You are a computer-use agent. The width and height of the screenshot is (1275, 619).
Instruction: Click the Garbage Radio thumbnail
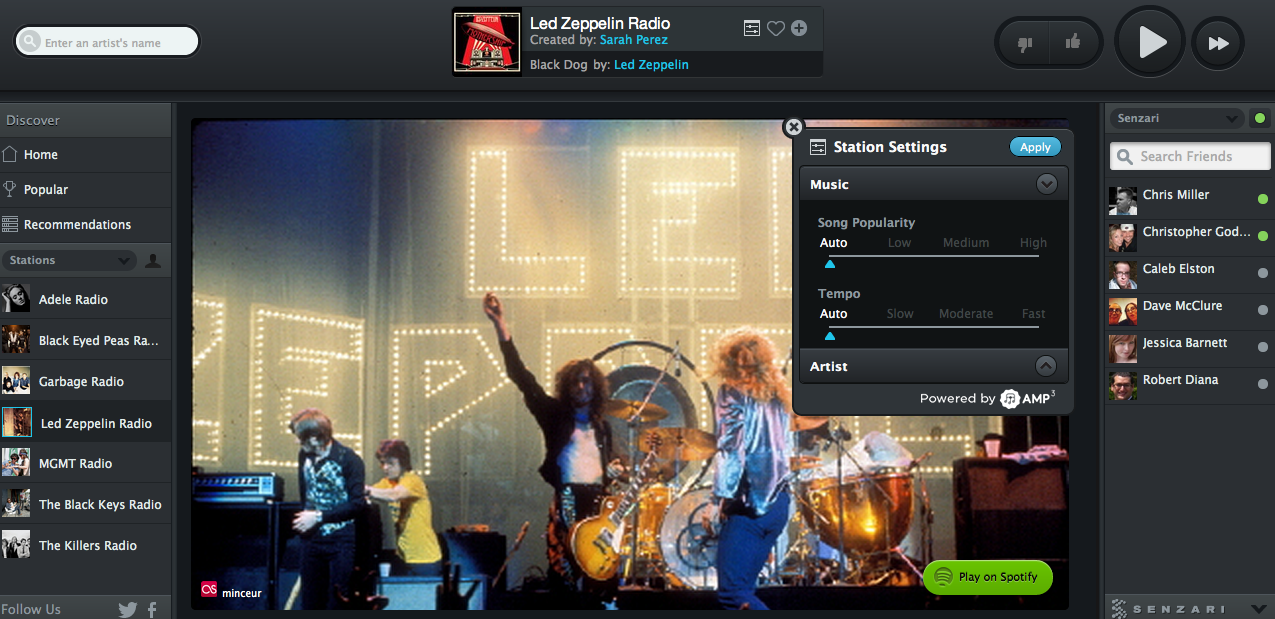click(x=16, y=380)
